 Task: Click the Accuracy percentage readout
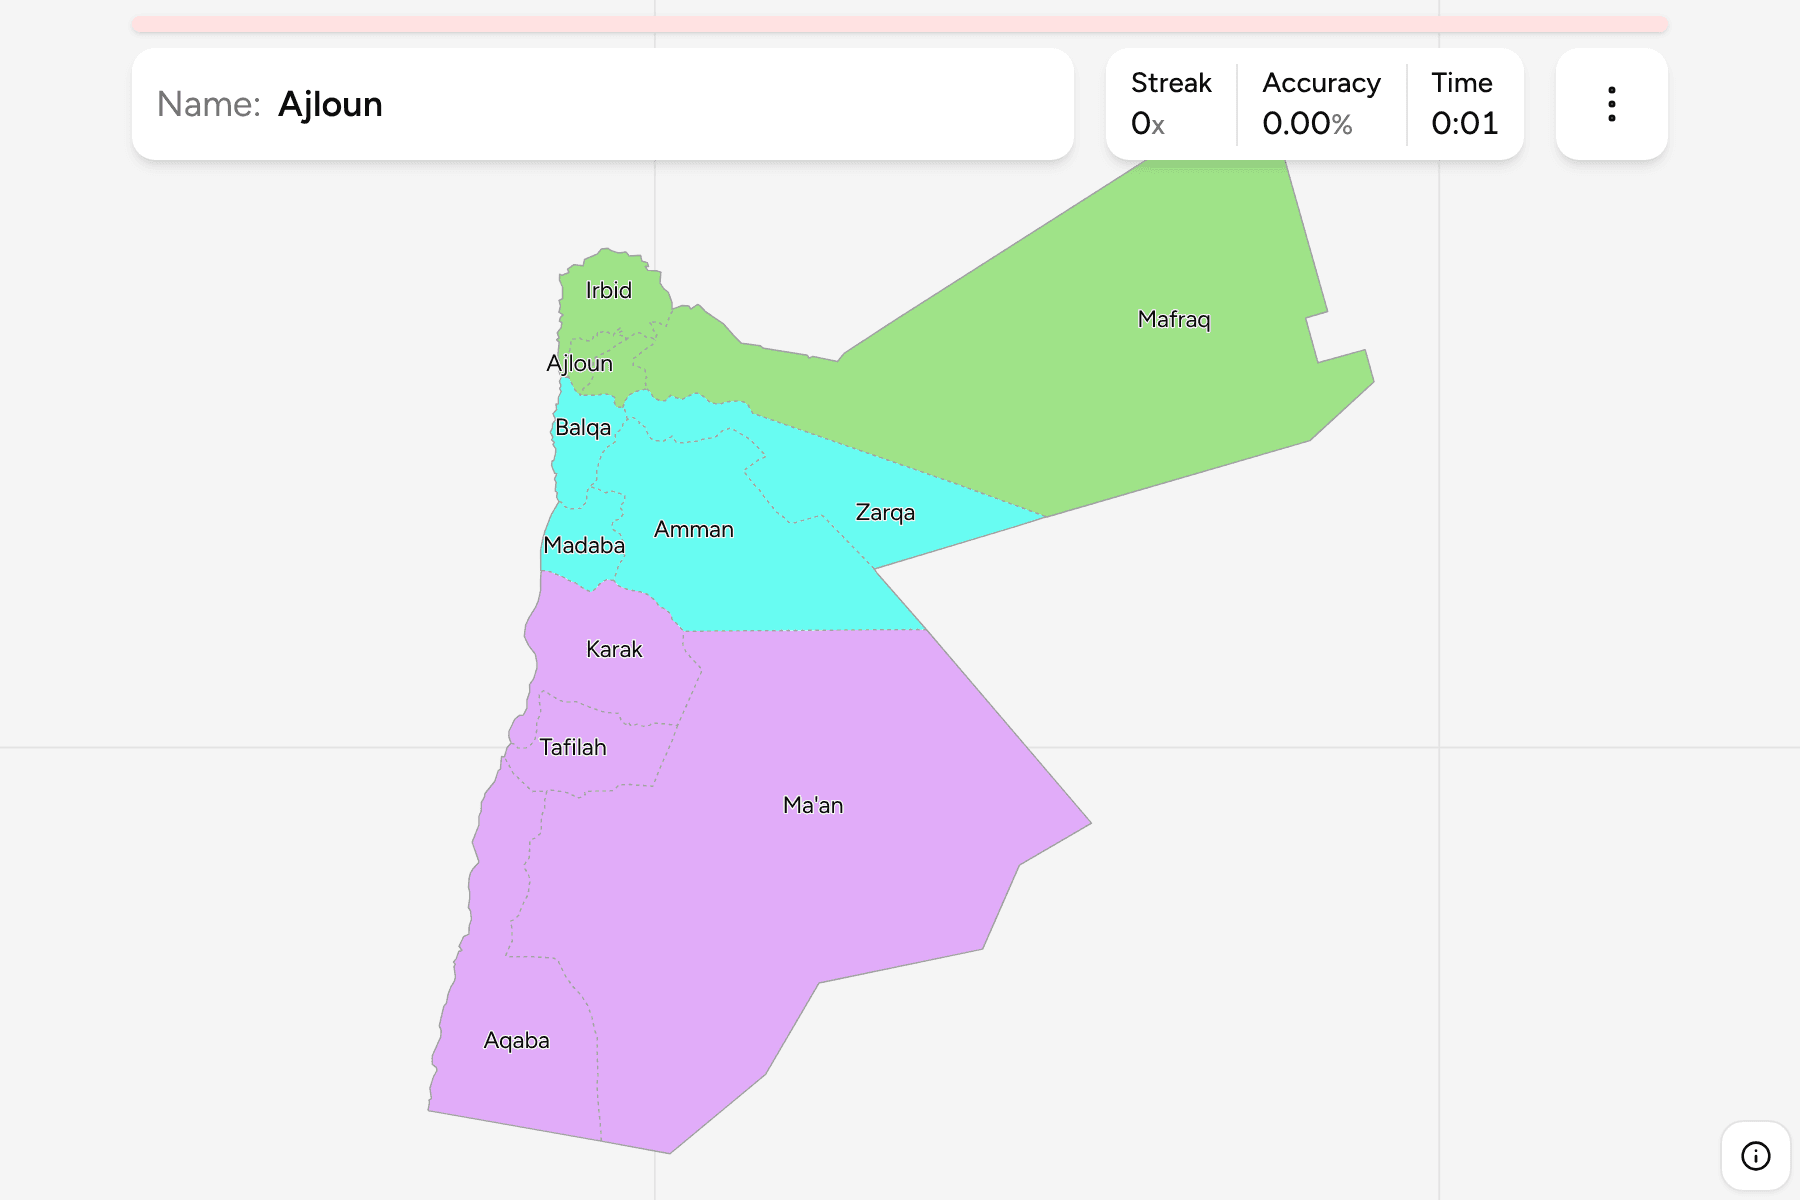pos(1307,124)
